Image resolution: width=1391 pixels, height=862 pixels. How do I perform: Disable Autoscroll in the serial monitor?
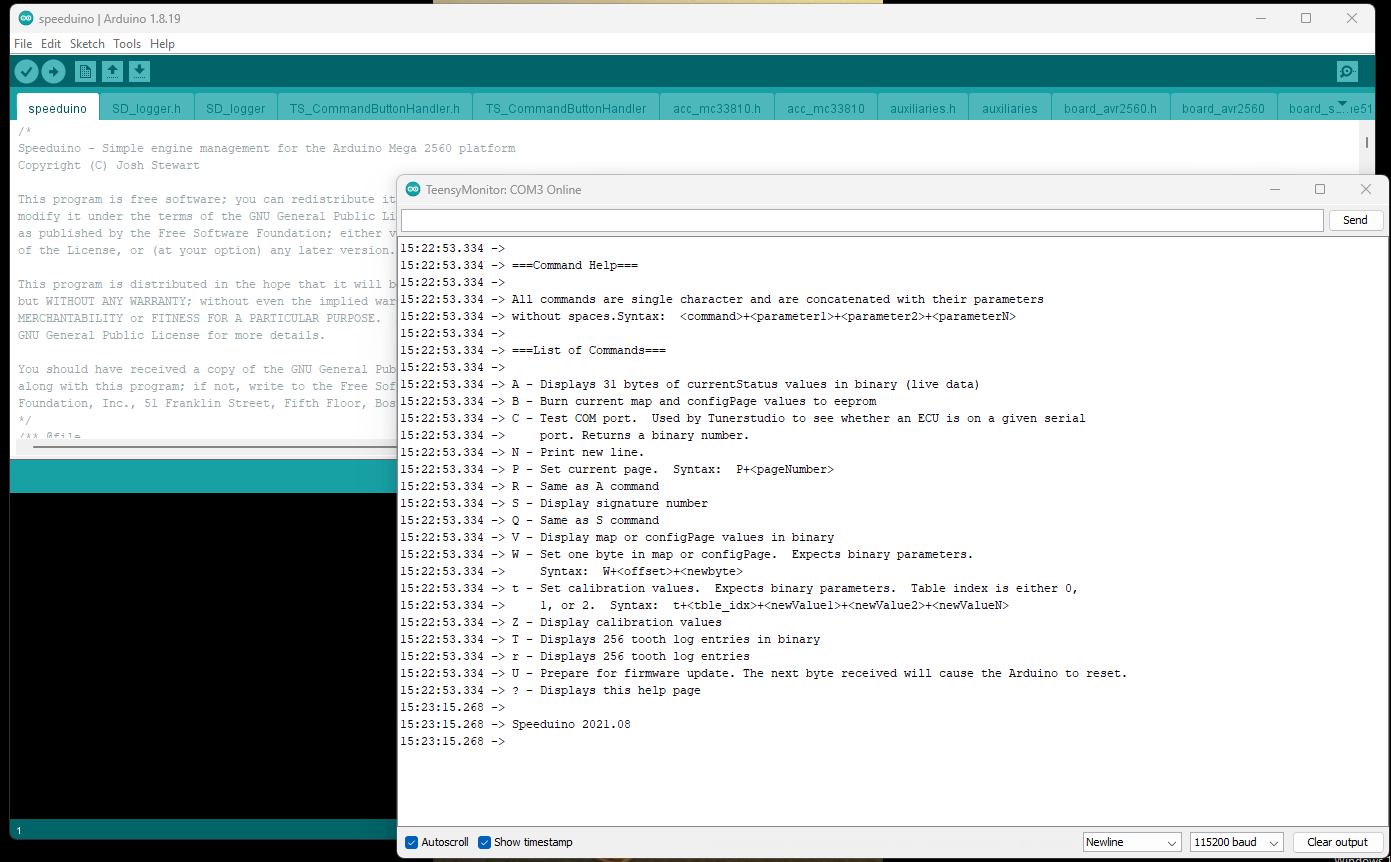(x=412, y=842)
